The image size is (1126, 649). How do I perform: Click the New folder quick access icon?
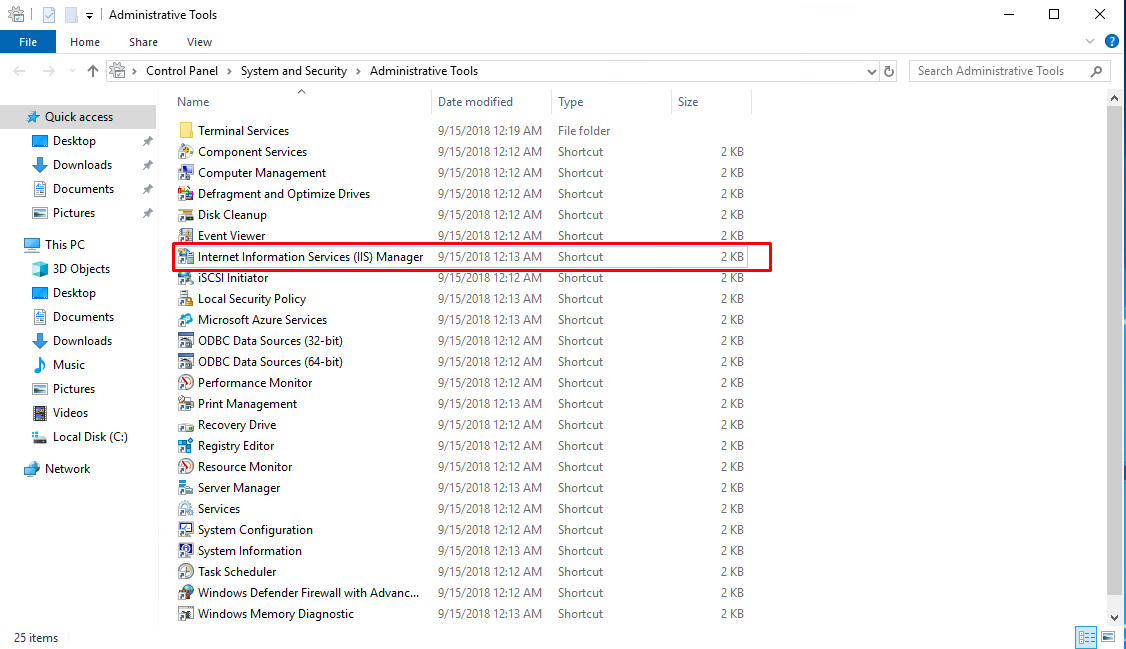(70, 15)
